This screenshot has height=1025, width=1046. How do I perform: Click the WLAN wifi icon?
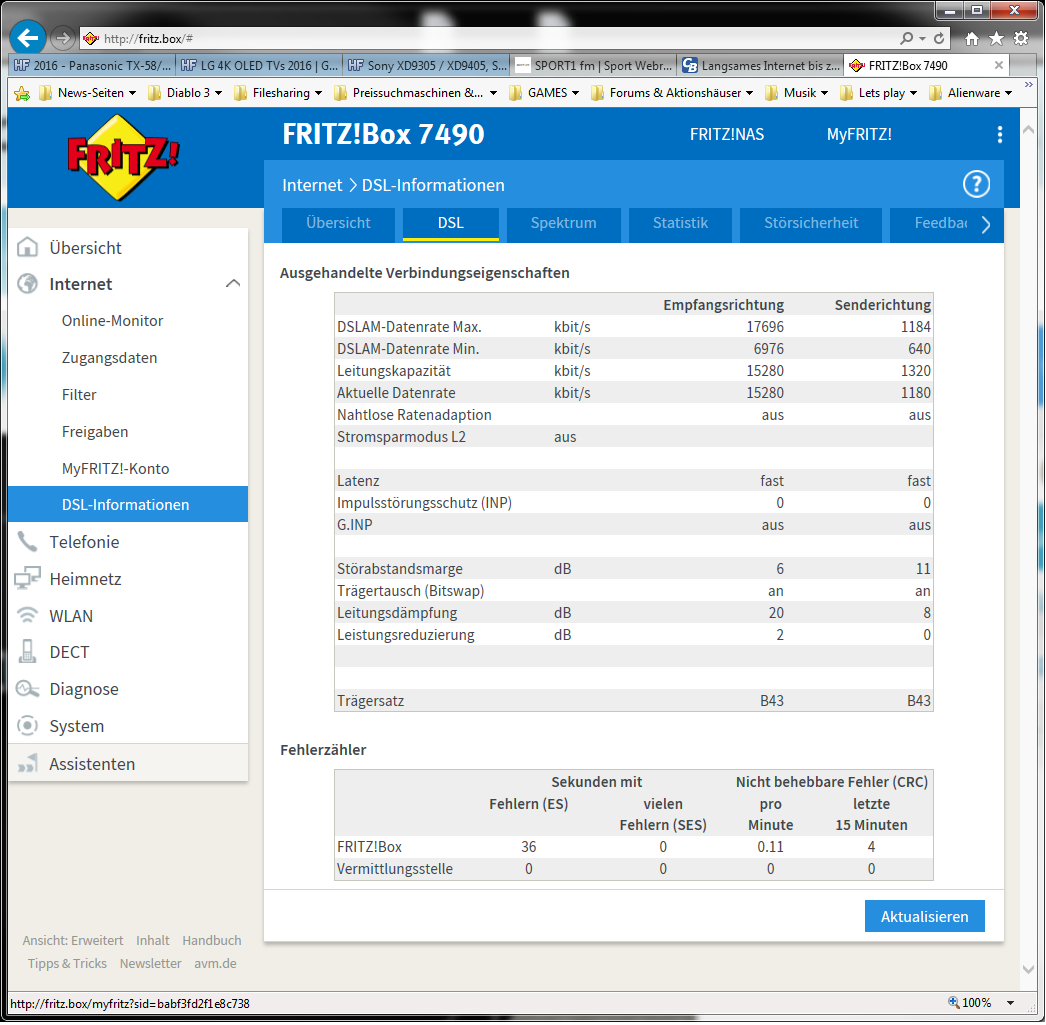(27, 616)
